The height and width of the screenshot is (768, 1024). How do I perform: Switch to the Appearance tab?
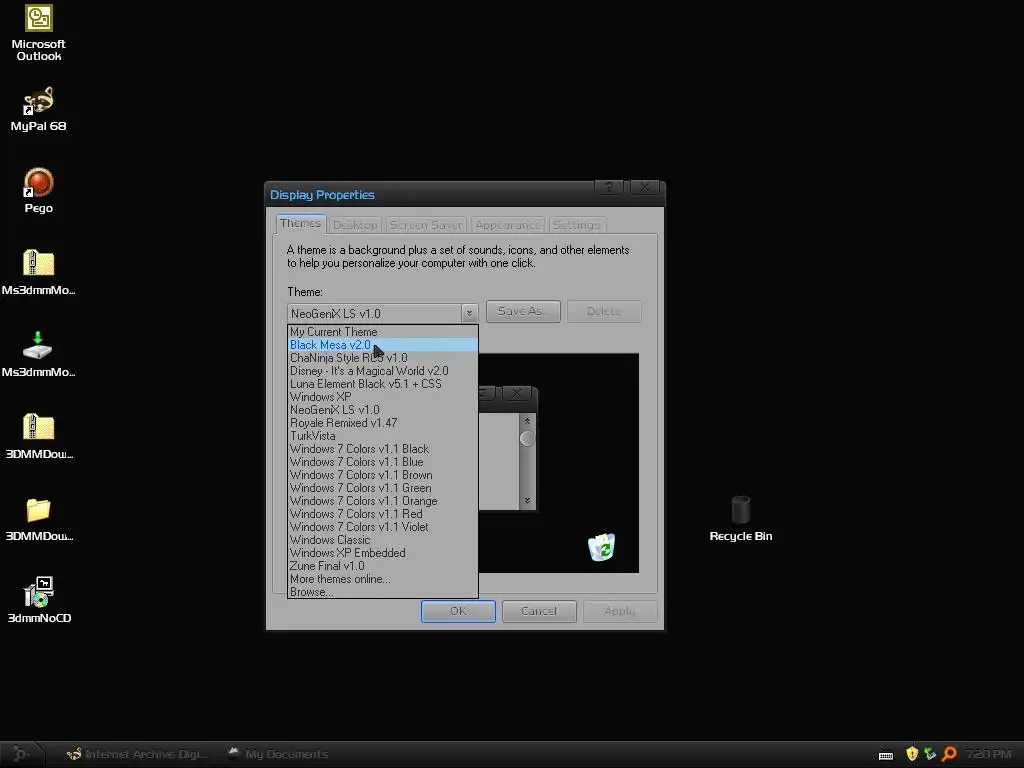click(x=507, y=225)
